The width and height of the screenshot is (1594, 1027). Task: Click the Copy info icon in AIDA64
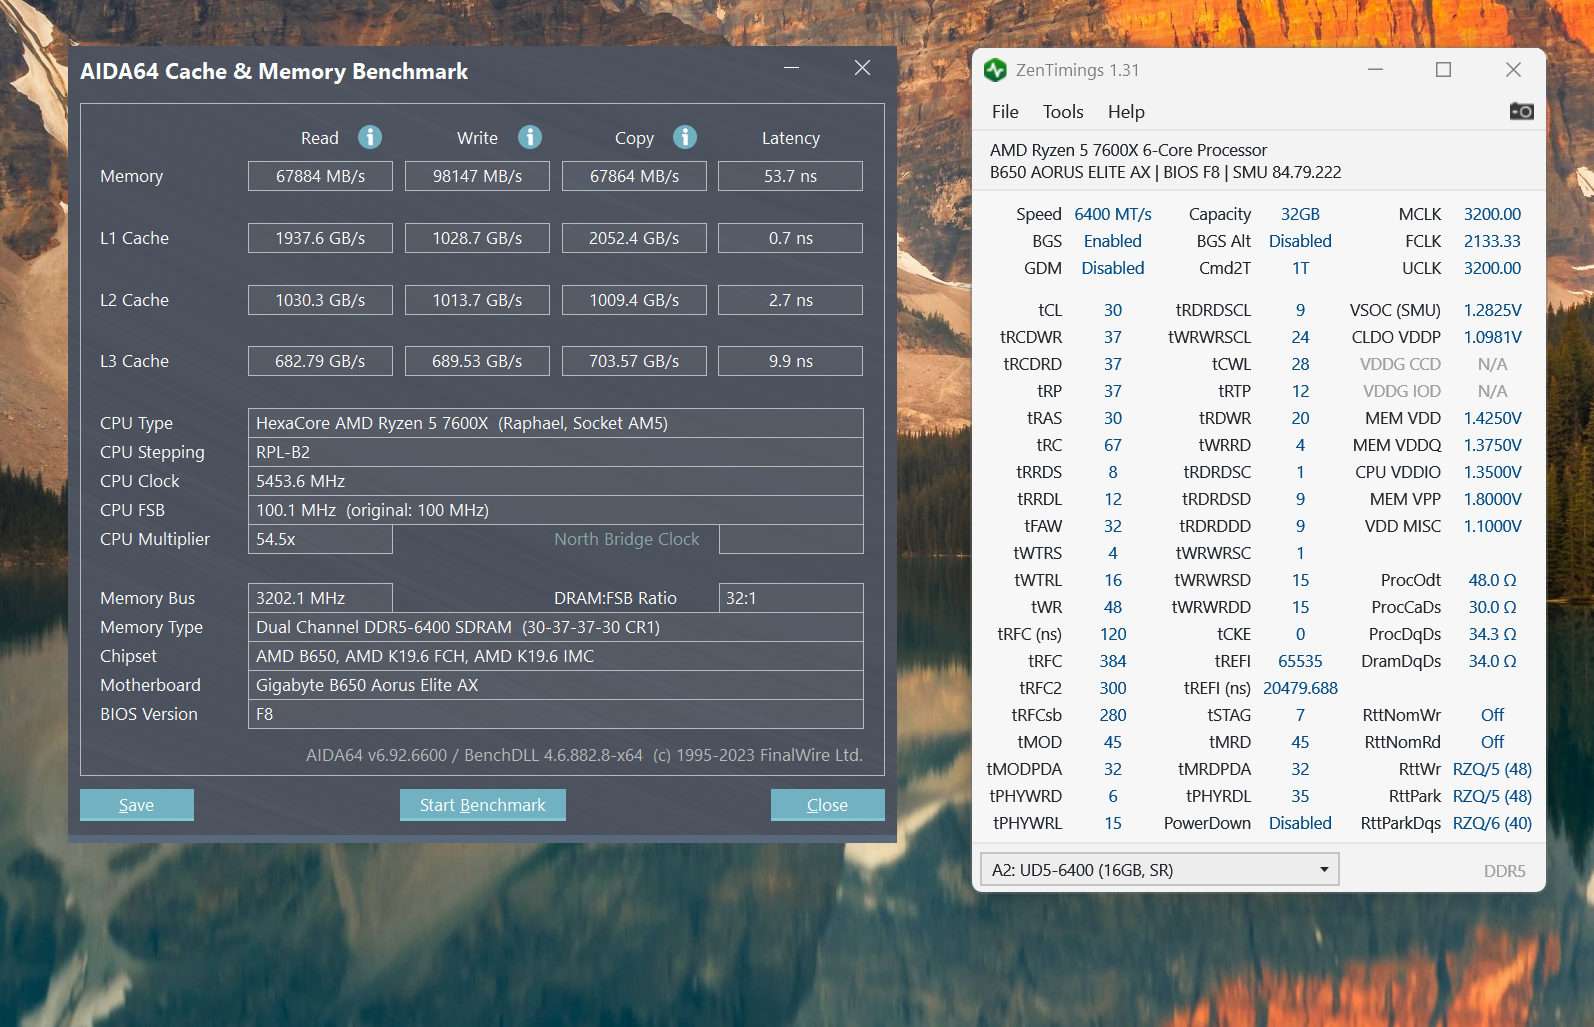tap(685, 137)
